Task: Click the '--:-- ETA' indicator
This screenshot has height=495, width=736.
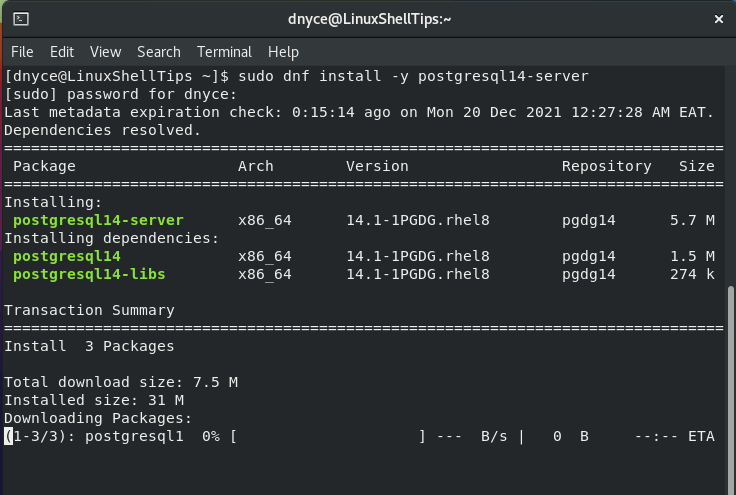Action: click(x=675, y=436)
